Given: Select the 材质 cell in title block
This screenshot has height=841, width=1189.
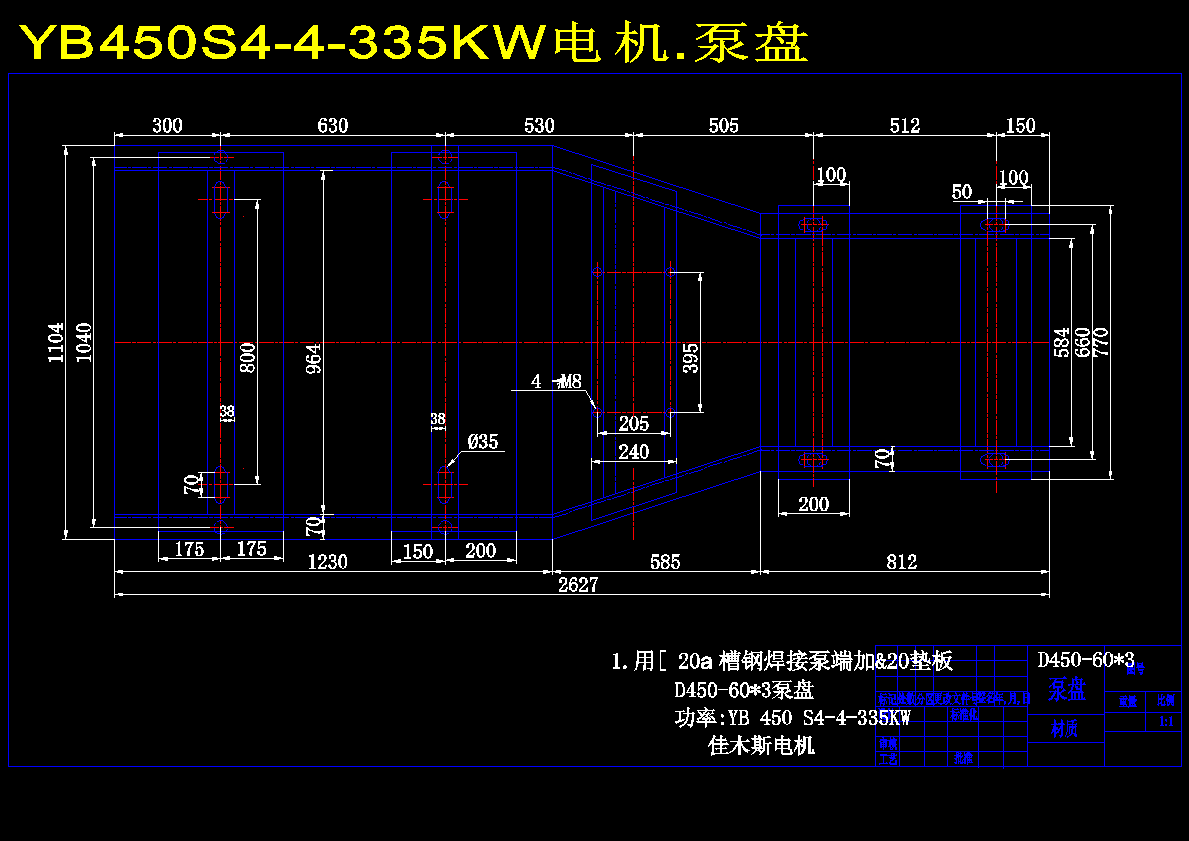Looking at the screenshot, I should pos(1065,729).
